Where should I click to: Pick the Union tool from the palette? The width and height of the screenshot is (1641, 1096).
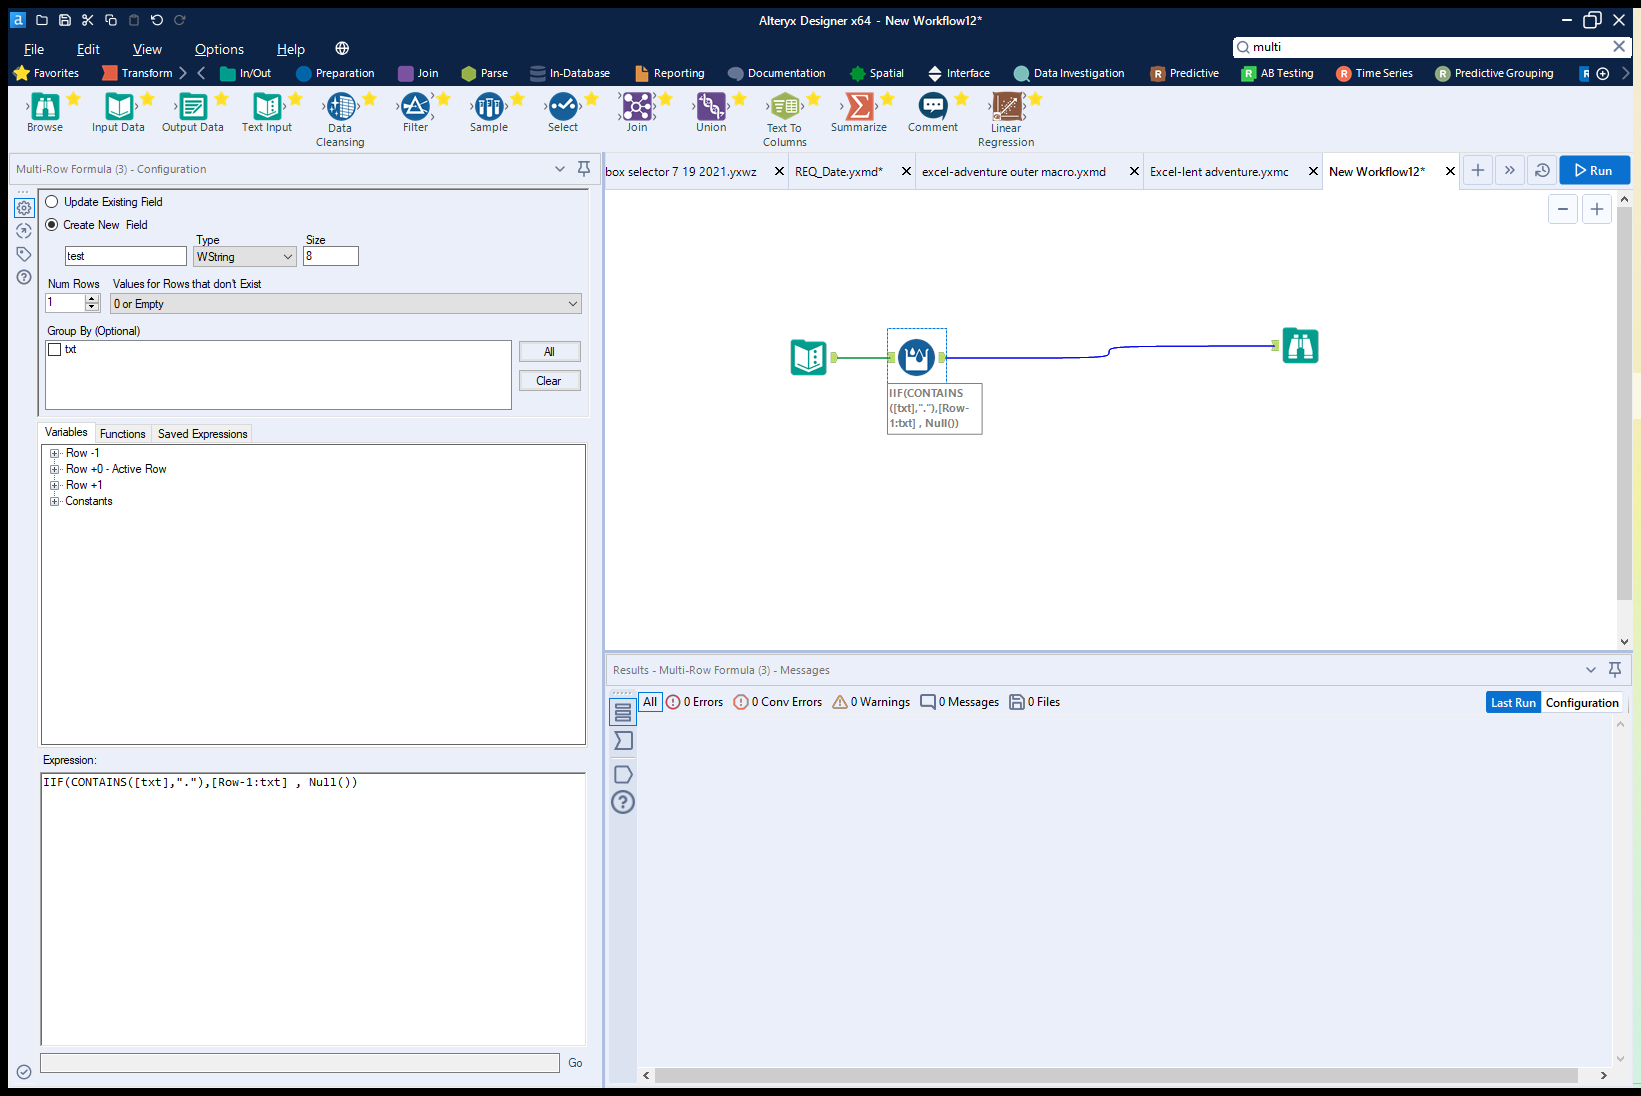pos(710,110)
